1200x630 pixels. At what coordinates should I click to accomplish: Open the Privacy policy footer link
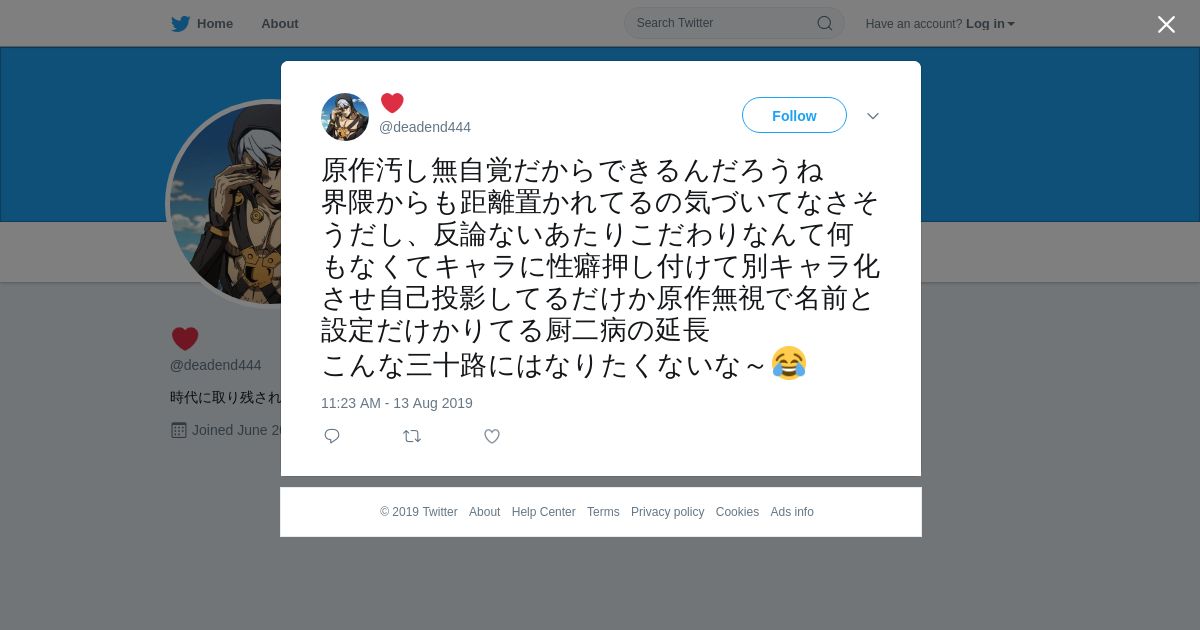tap(668, 512)
